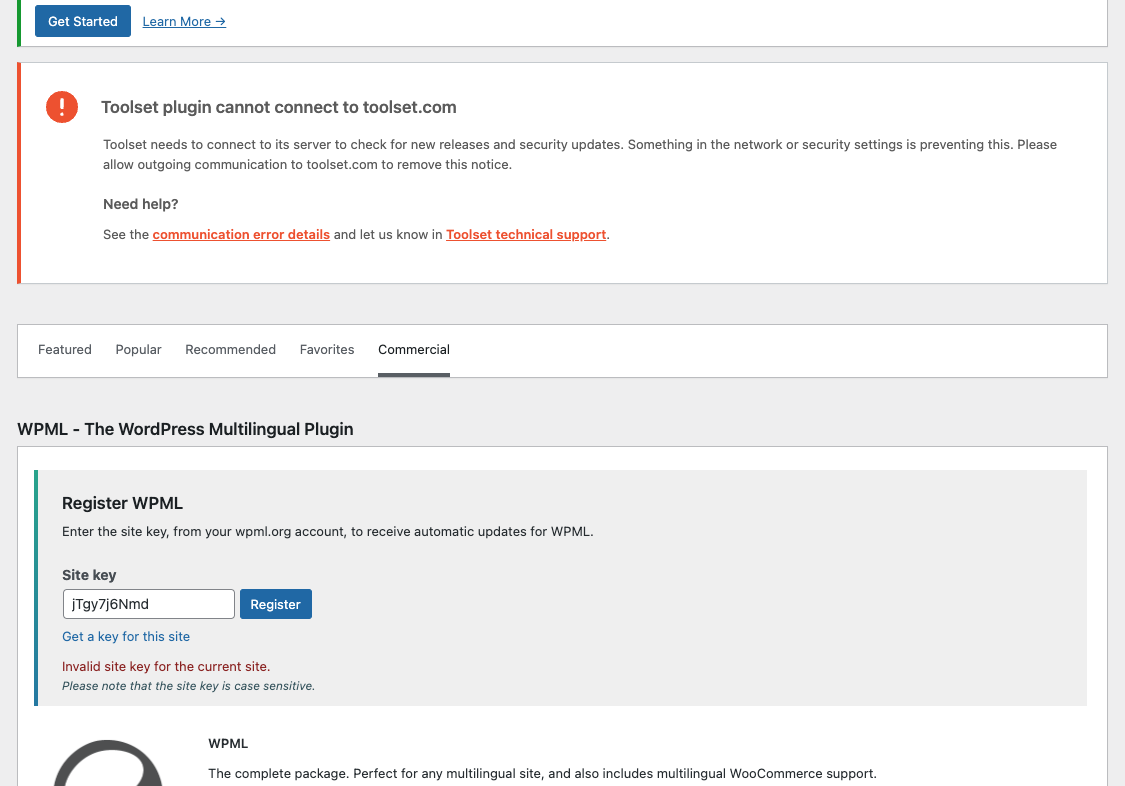
Task: Click the Need help? subheading
Action: click(x=141, y=204)
